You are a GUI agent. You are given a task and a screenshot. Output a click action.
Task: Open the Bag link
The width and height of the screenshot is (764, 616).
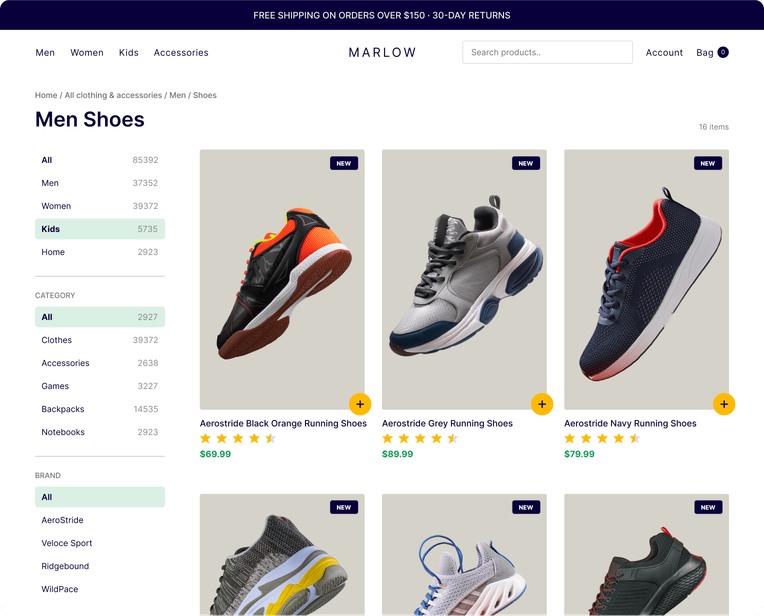pyautogui.click(x=705, y=53)
